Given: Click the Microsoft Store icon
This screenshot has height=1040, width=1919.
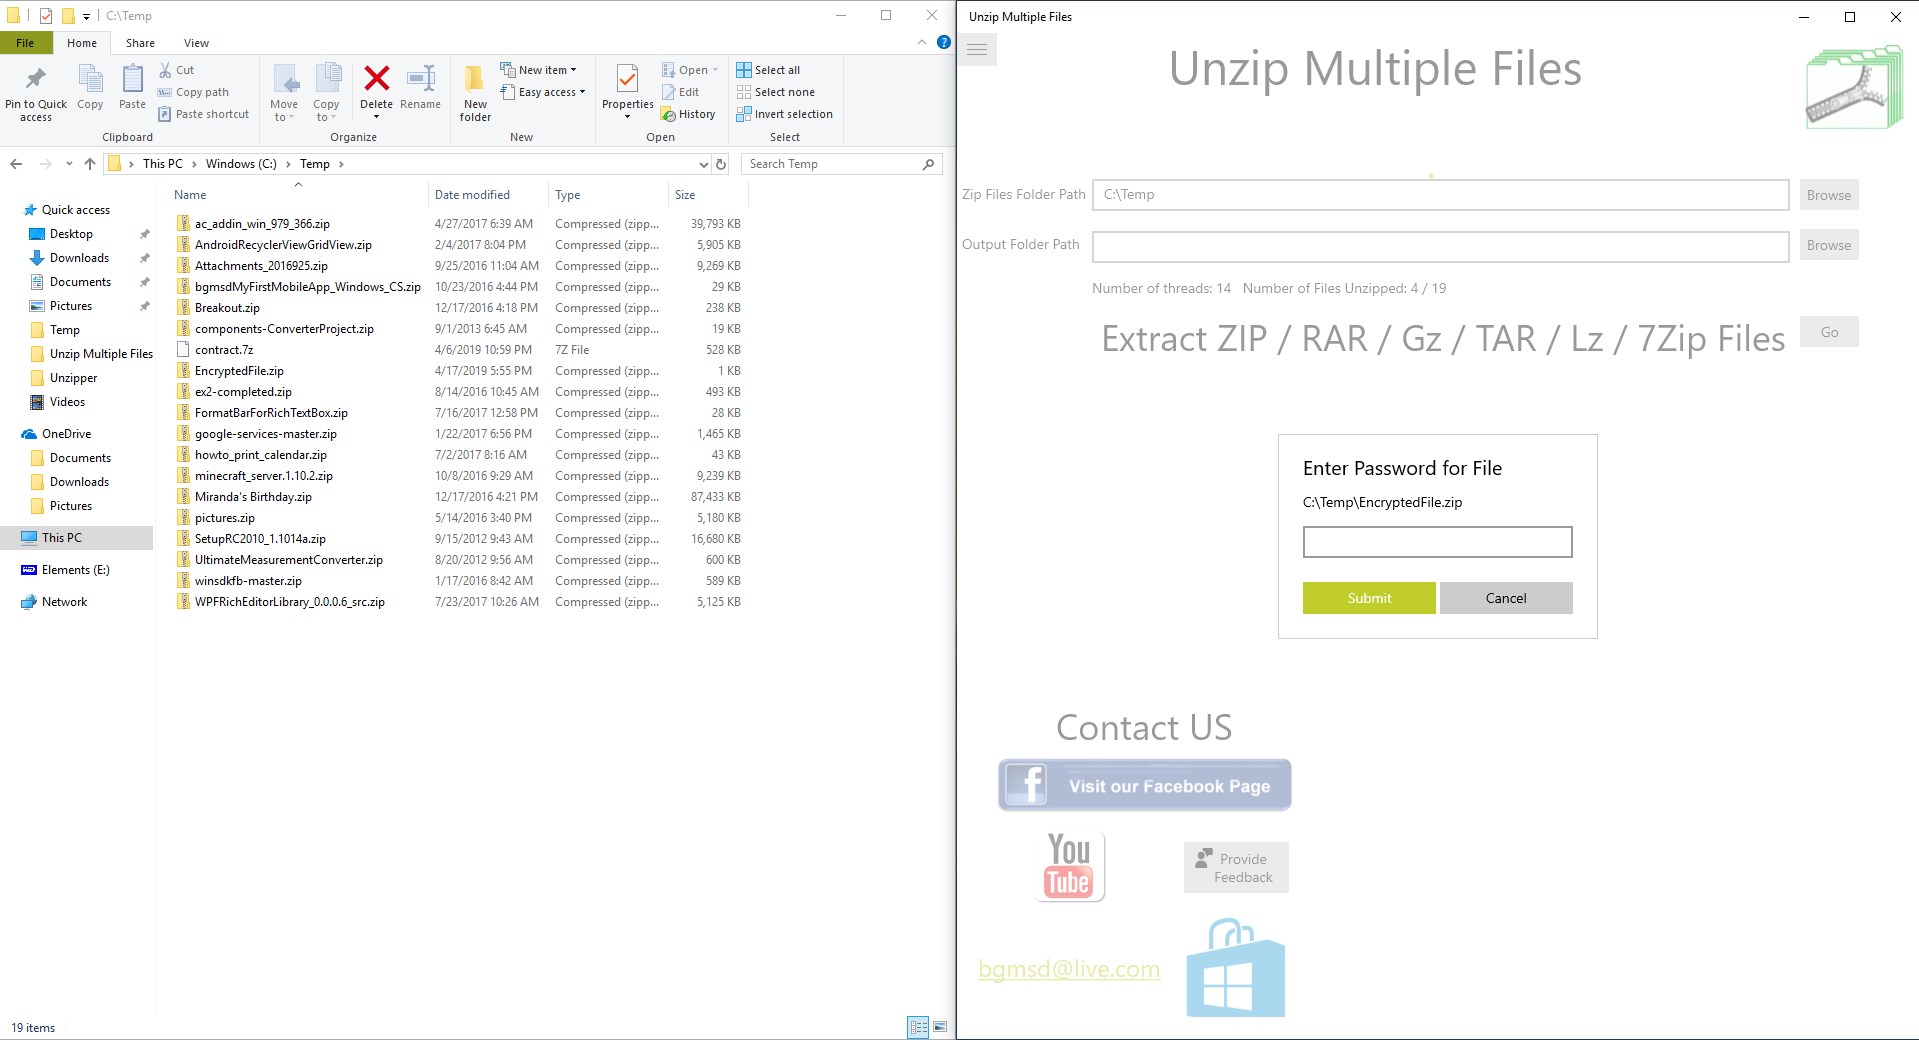Looking at the screenshot, I should click(x=1235, y=966).
